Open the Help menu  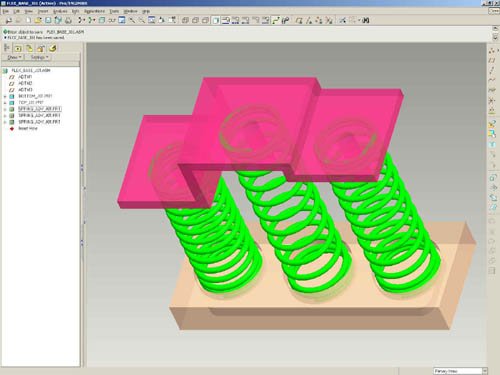coord(146,11)
